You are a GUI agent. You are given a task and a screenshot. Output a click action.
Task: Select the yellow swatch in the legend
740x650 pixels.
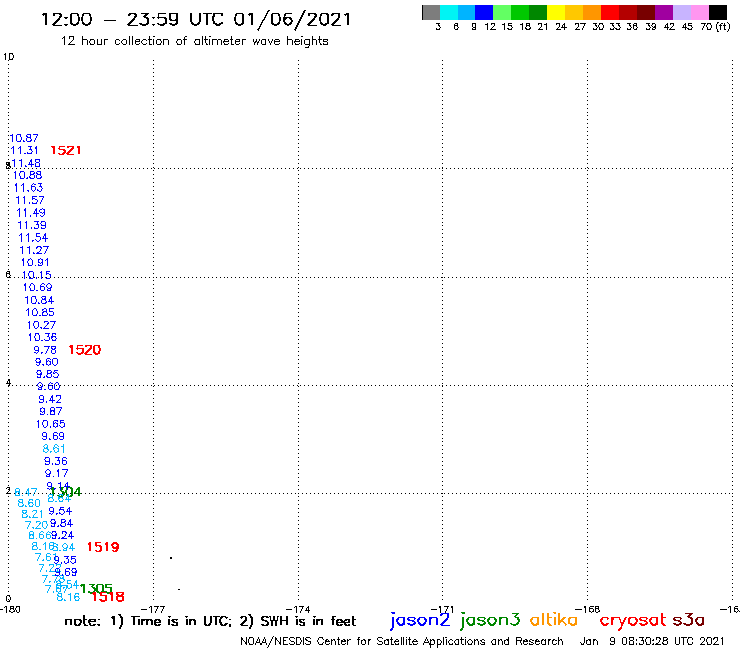point(556,12)
